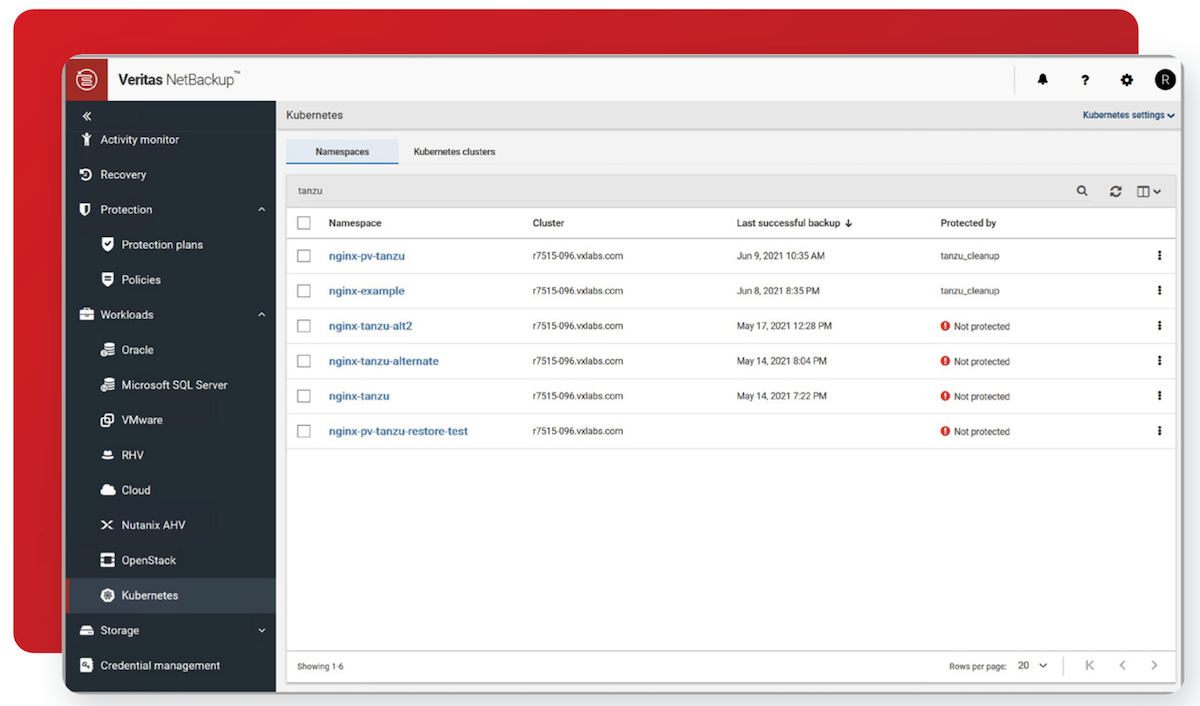Screen dimensions: 1200x706
Task: Open the Rows per page dropdown
Action: pyautogui.click(x=1033, y=665)
